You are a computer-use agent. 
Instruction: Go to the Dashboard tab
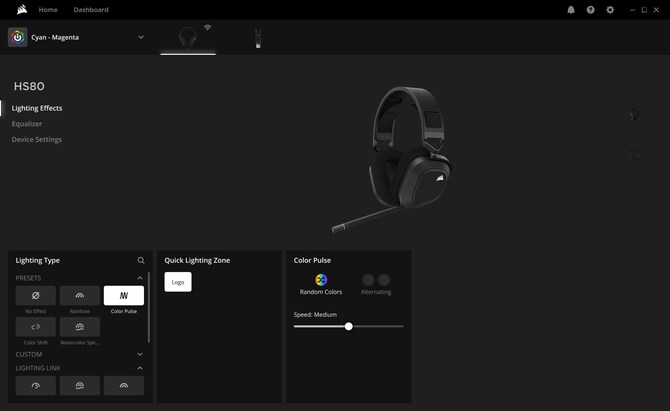(x=91, y=9)
